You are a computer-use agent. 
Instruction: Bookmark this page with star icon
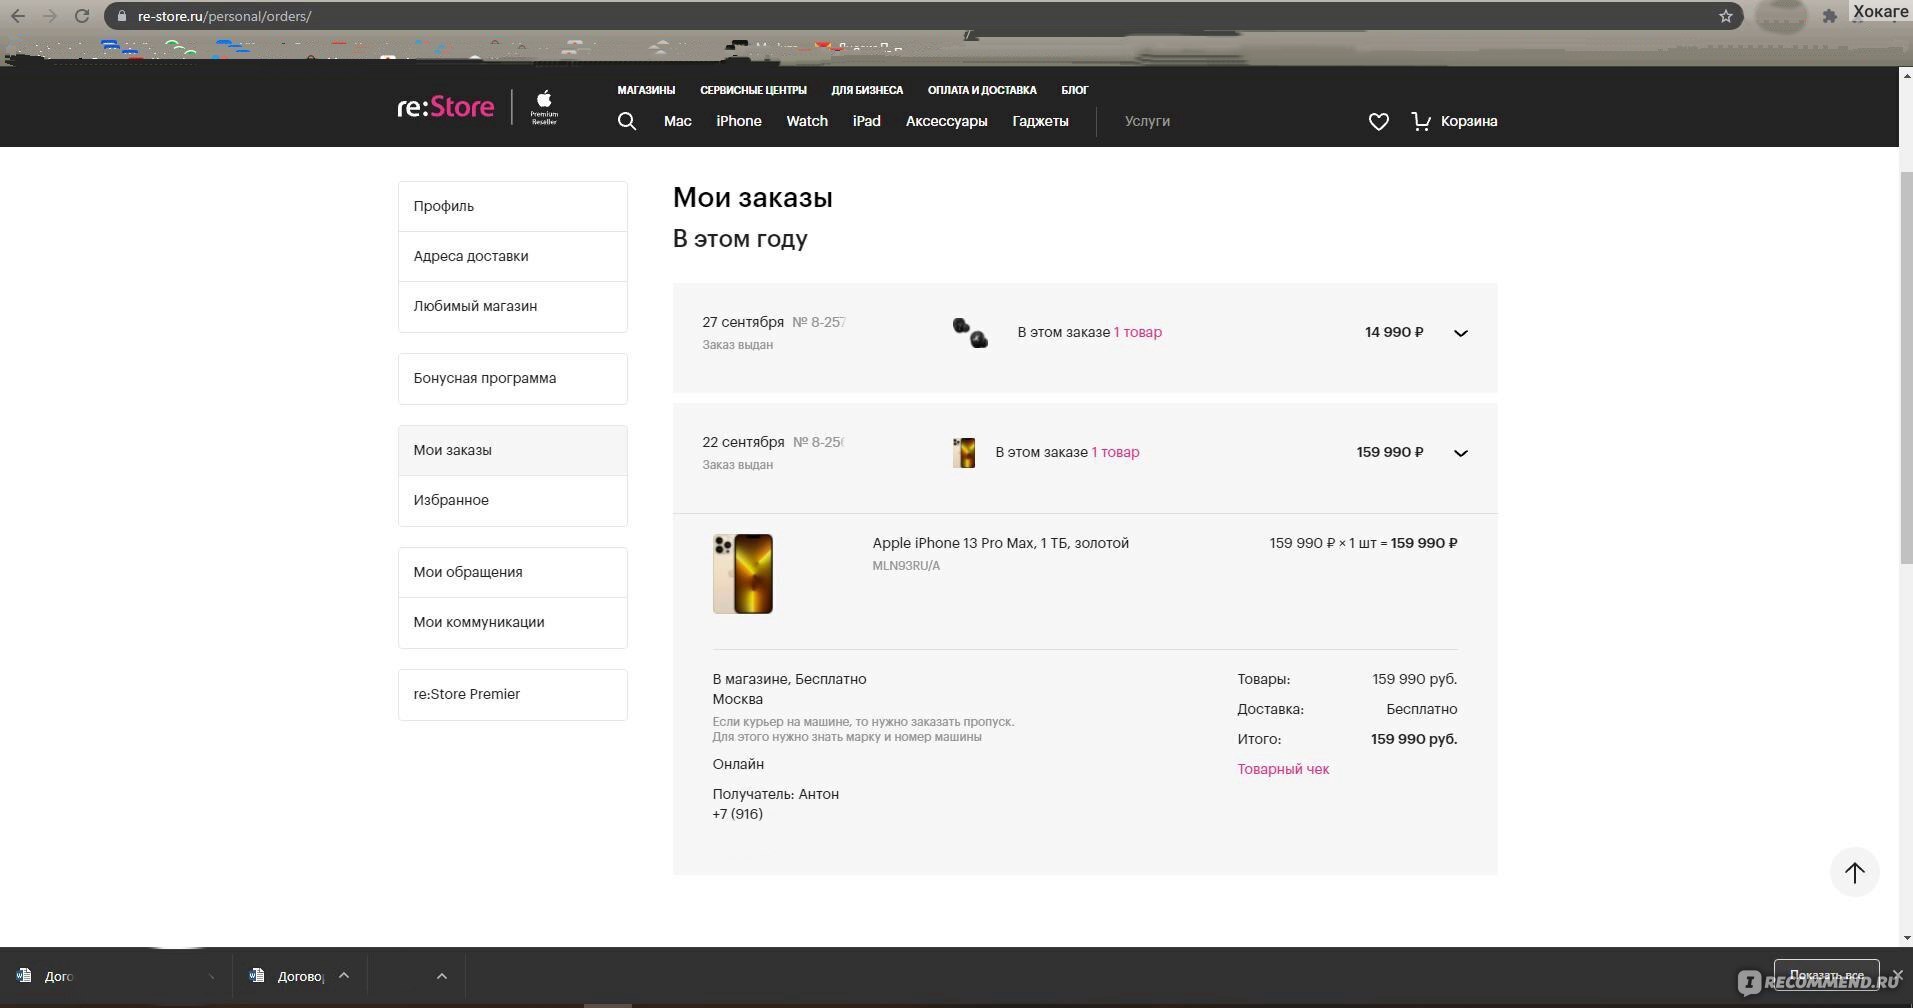pyautogui.click(x=1725, y=16)
